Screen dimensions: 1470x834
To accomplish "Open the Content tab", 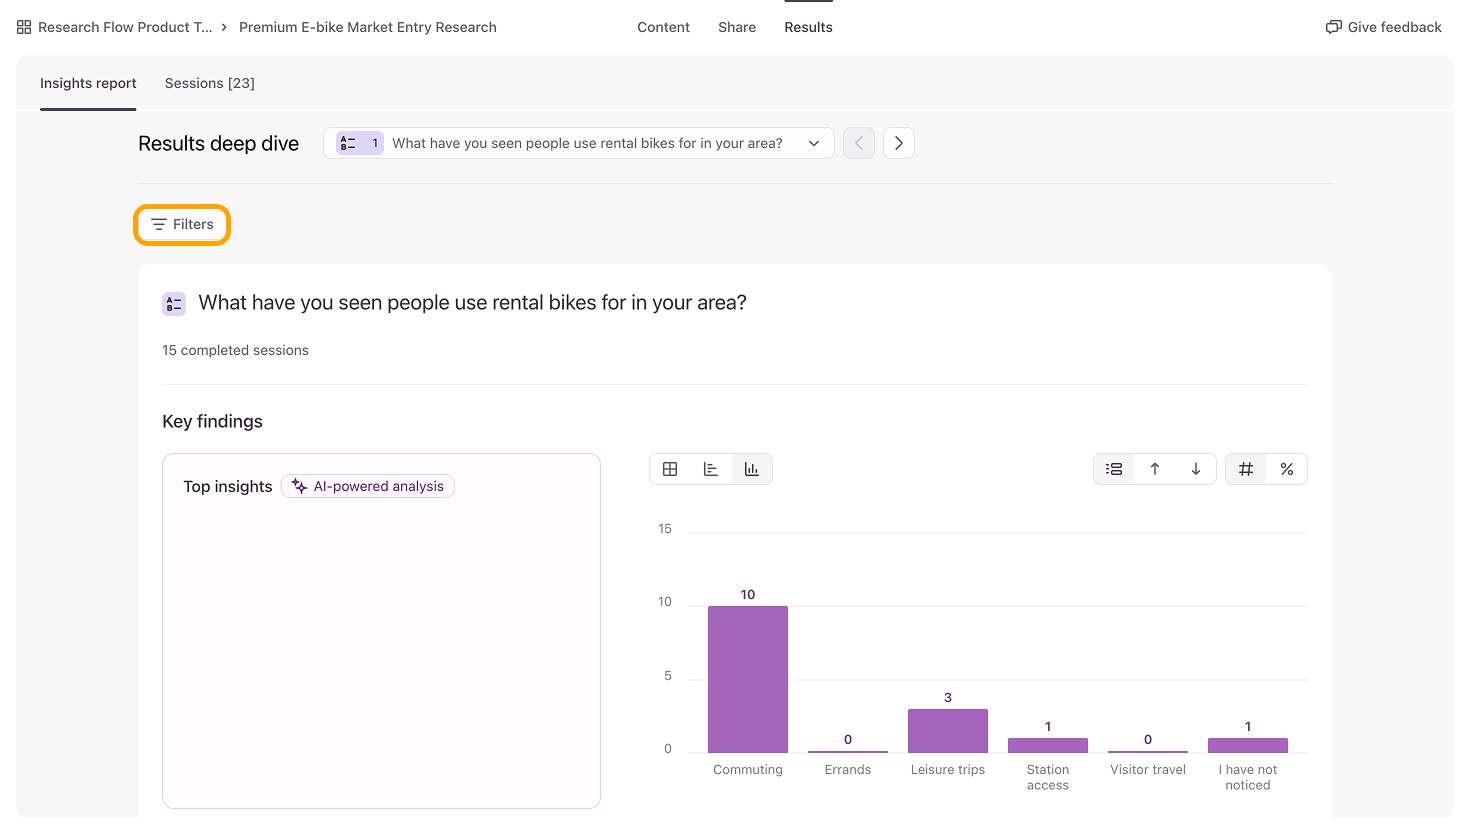I will 663,27.
